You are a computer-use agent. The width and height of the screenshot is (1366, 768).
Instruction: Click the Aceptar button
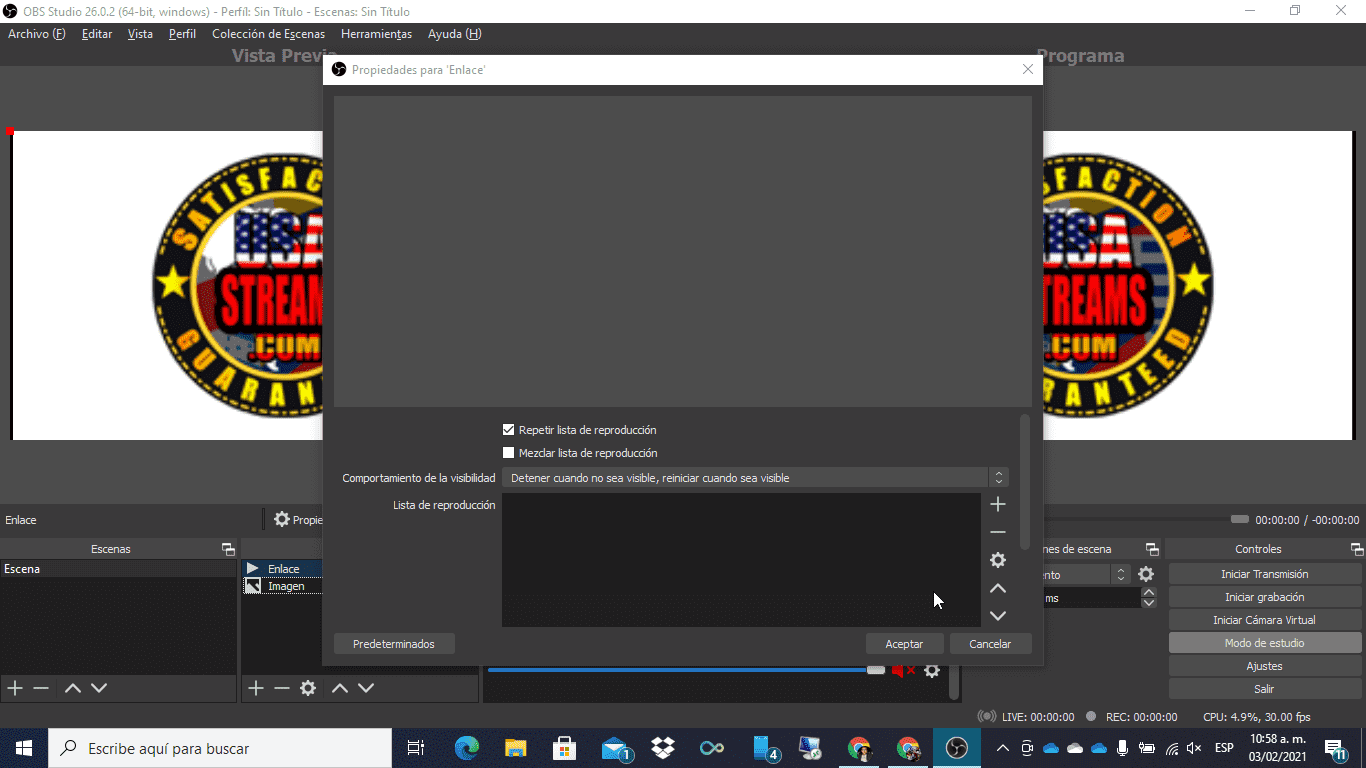click(x=904, y=644)
